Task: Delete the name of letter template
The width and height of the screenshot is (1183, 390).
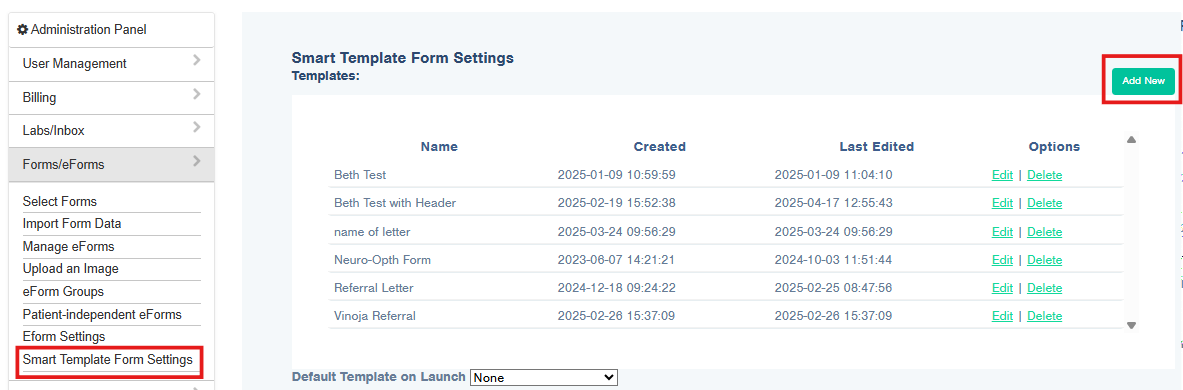Action: click(x=1044, y=232)
